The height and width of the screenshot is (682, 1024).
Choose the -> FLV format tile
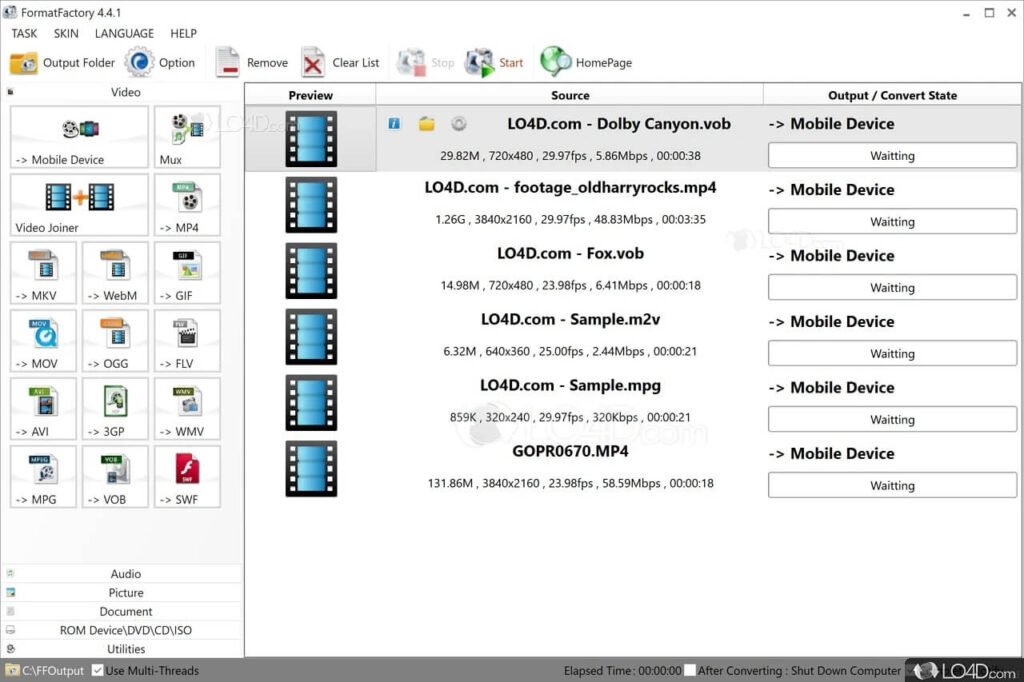click(187, 341)
